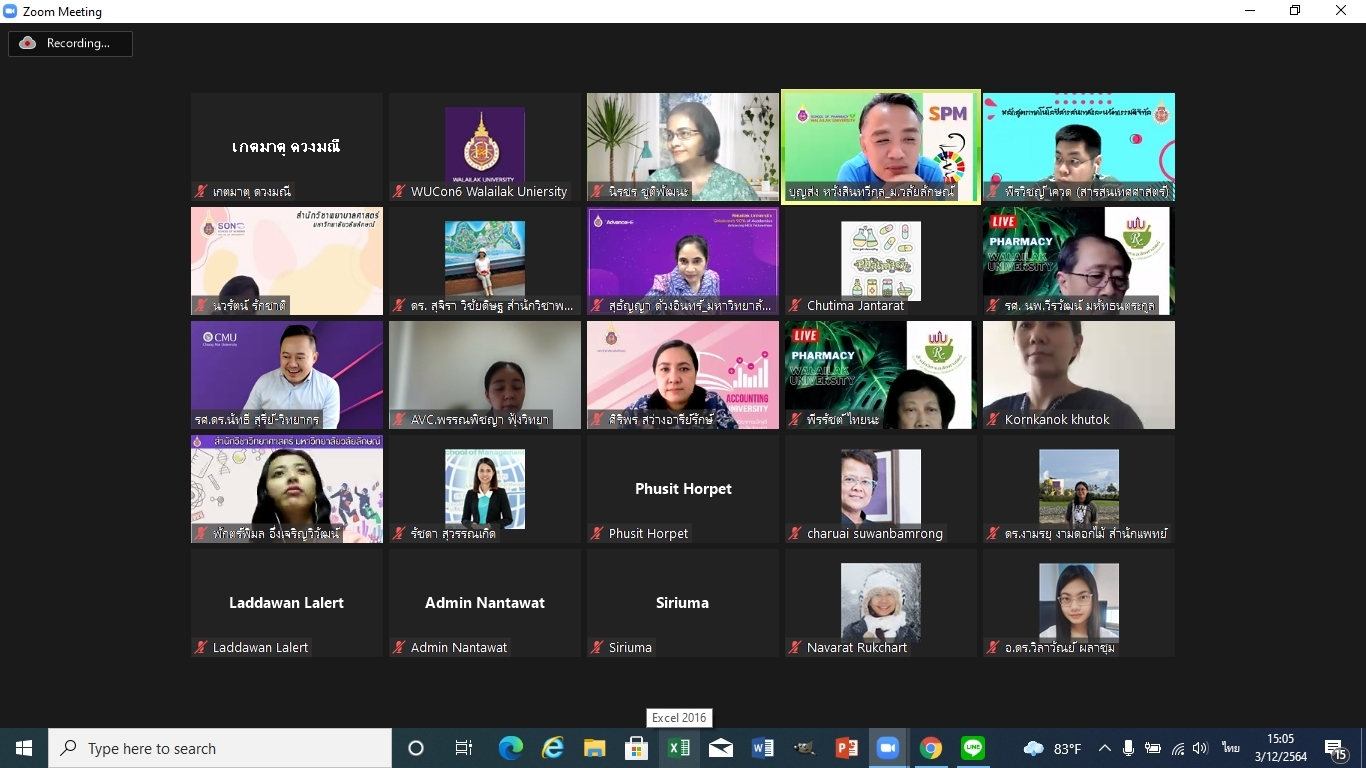Open Word from the taskbar
This screenshot has height=768, width=1366.
click(763, 748)
